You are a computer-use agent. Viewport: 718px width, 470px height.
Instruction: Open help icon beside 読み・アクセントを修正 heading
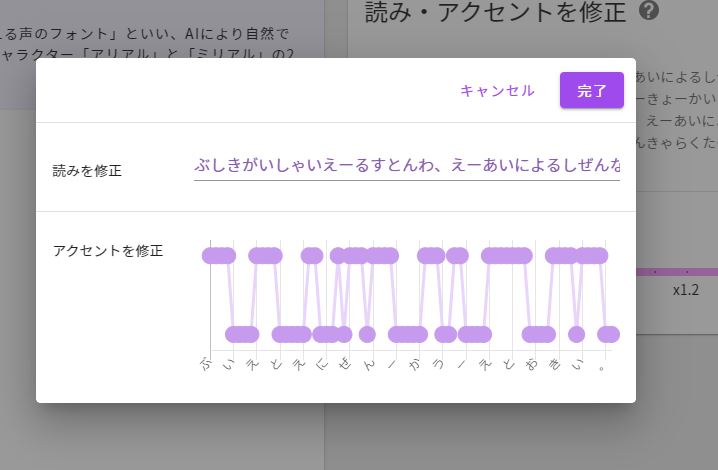pyautogui.click(x=648, y=10)
